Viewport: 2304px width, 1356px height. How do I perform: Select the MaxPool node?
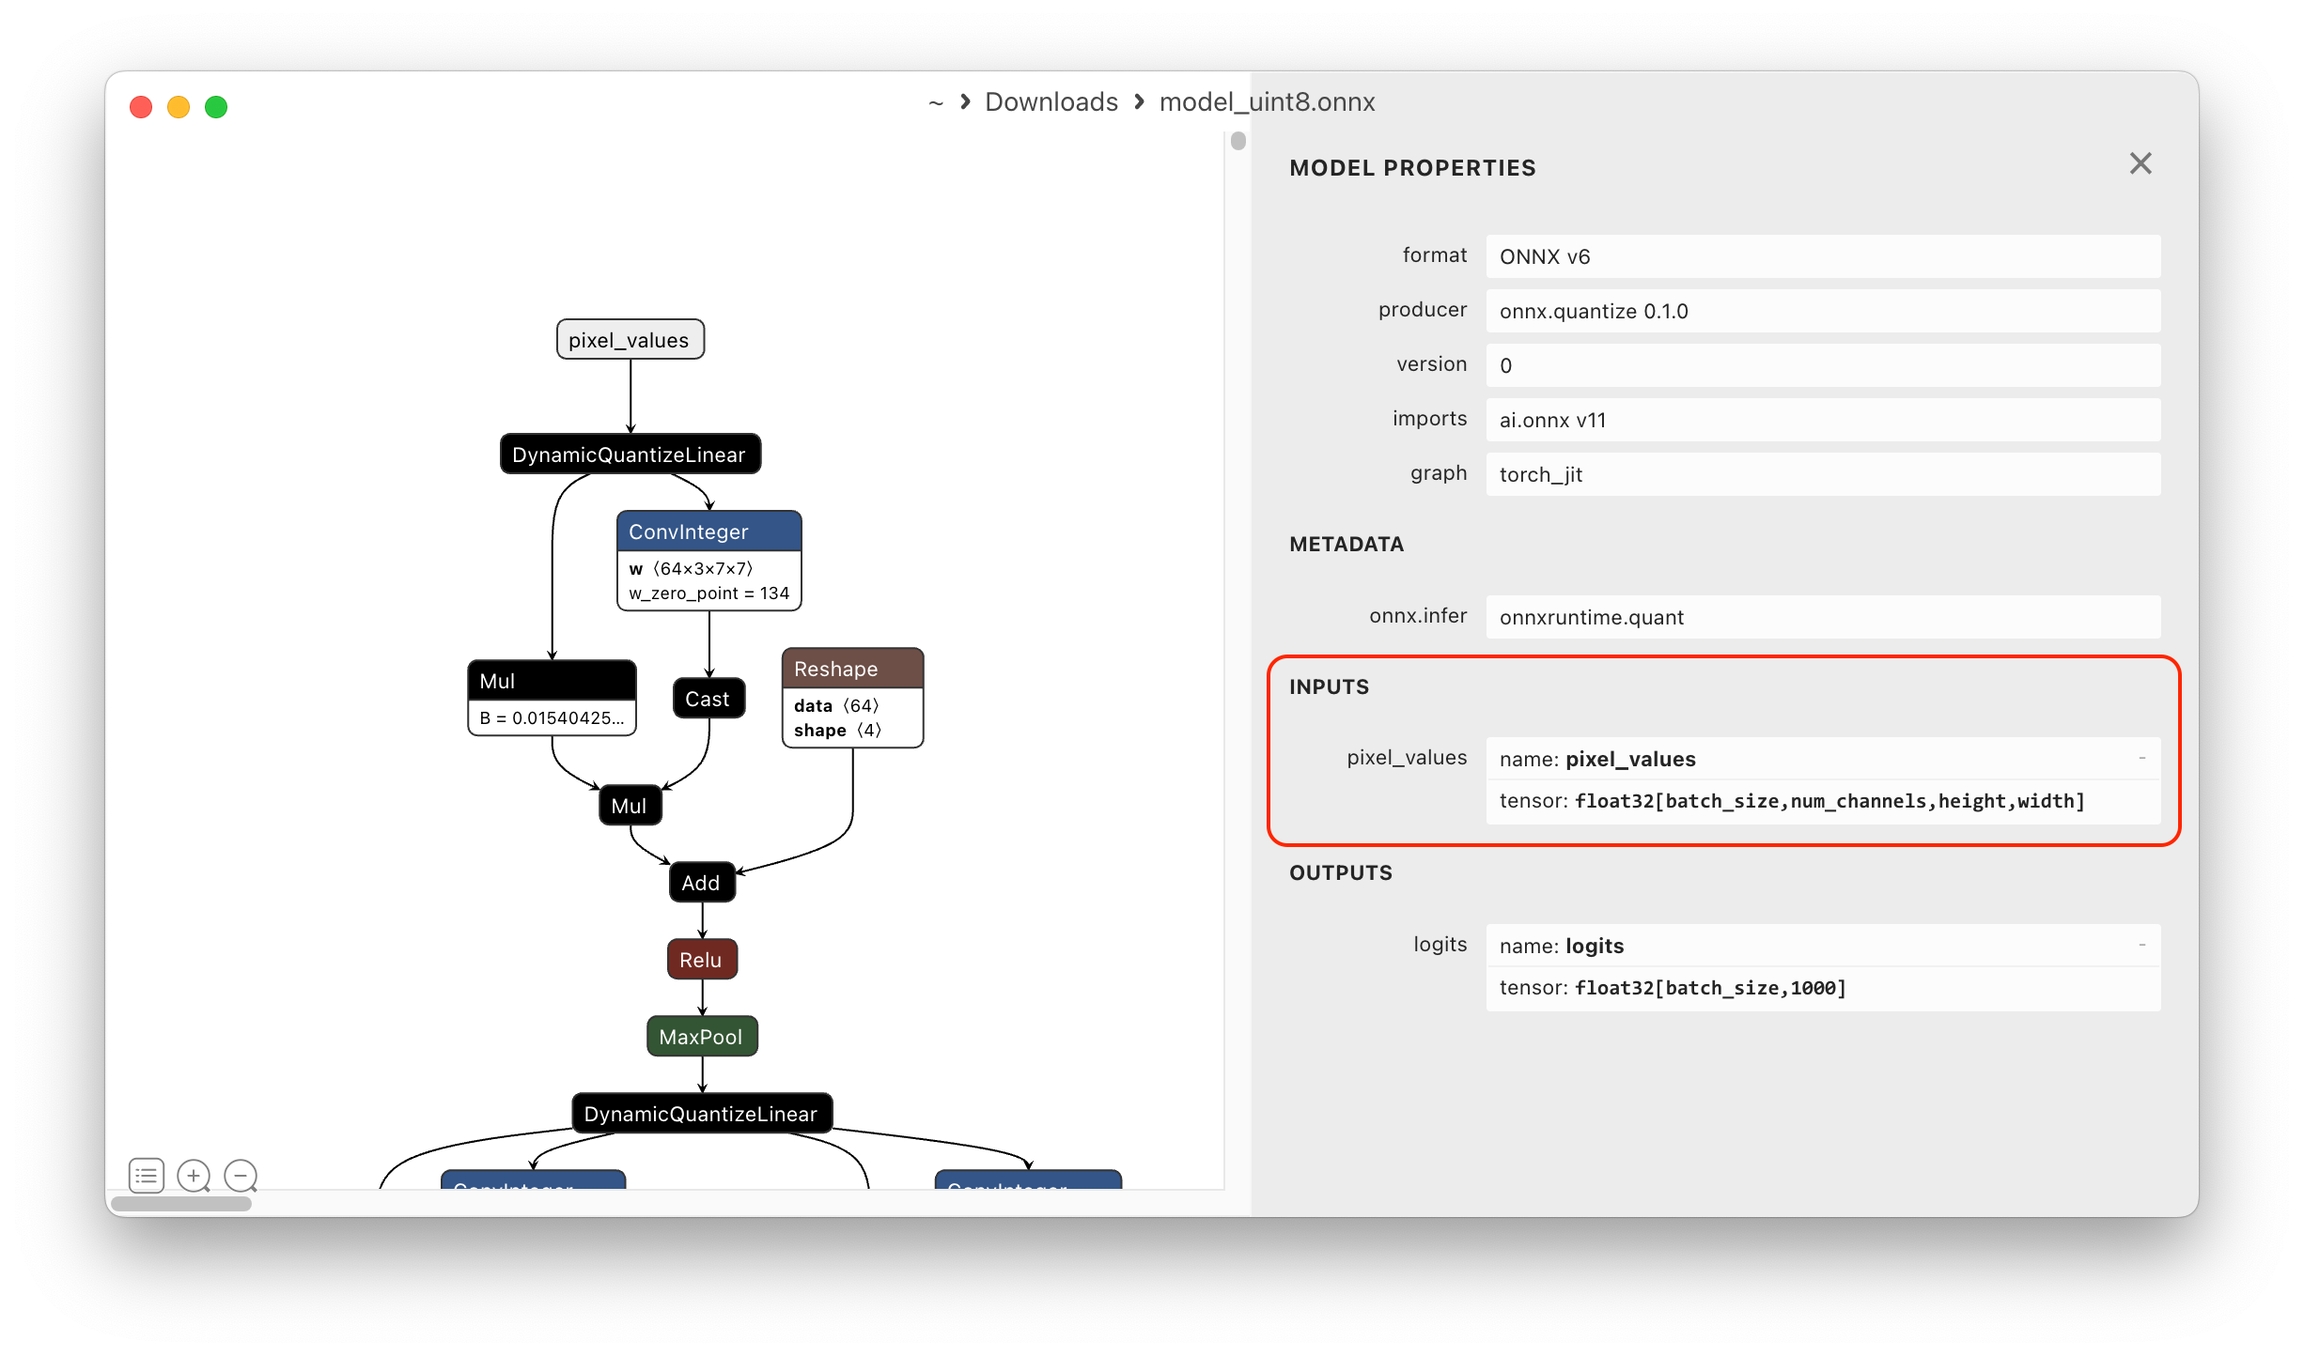[x=702, y=1036]
